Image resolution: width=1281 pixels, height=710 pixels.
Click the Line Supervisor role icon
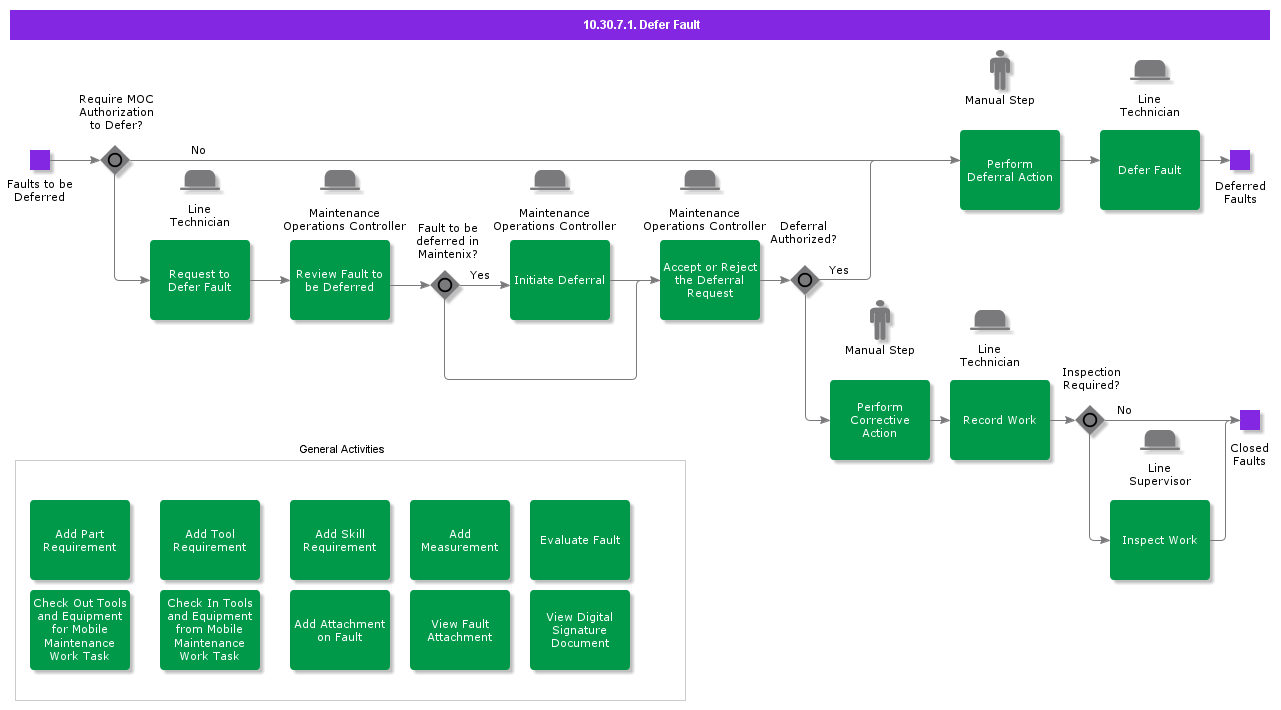pyautogui.click(x=1160, y=440)
